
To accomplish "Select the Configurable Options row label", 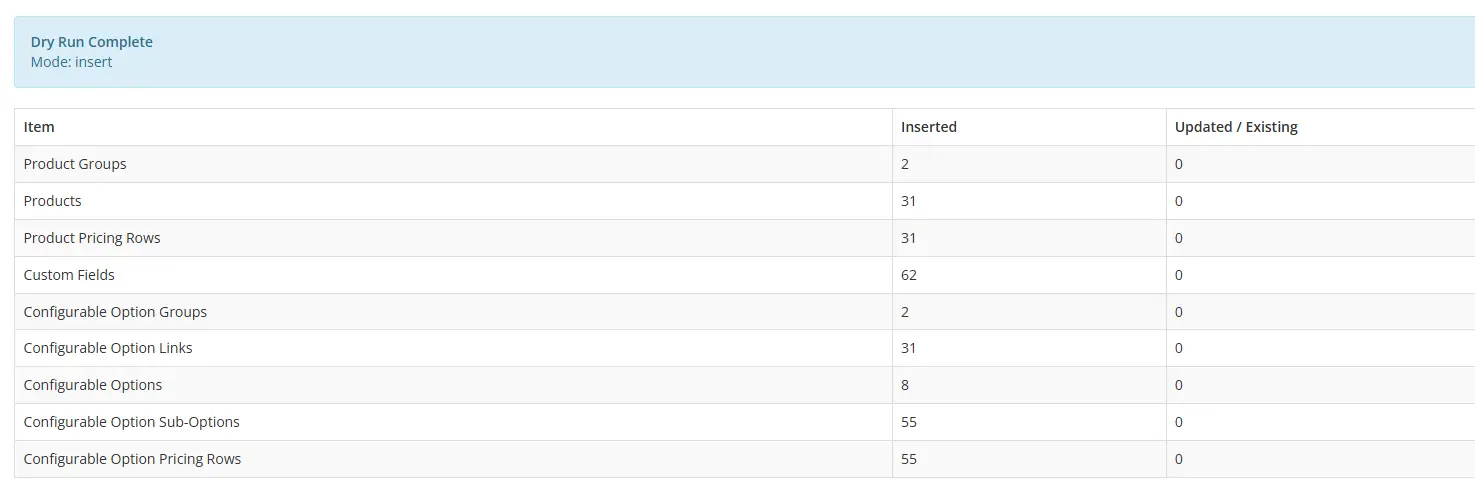I will (x=93, y=385).
